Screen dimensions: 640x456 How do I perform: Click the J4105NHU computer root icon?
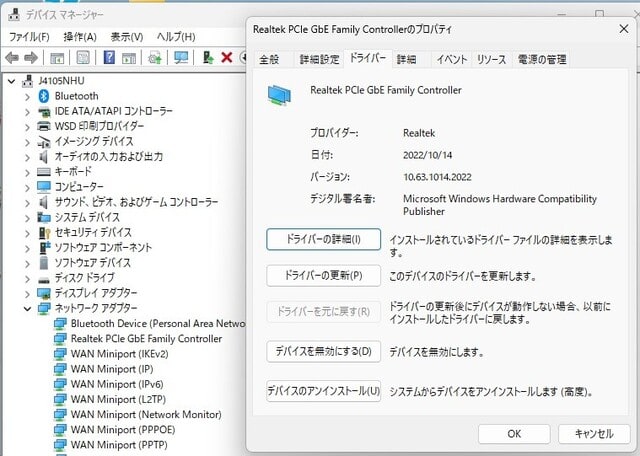pos(27,81)
